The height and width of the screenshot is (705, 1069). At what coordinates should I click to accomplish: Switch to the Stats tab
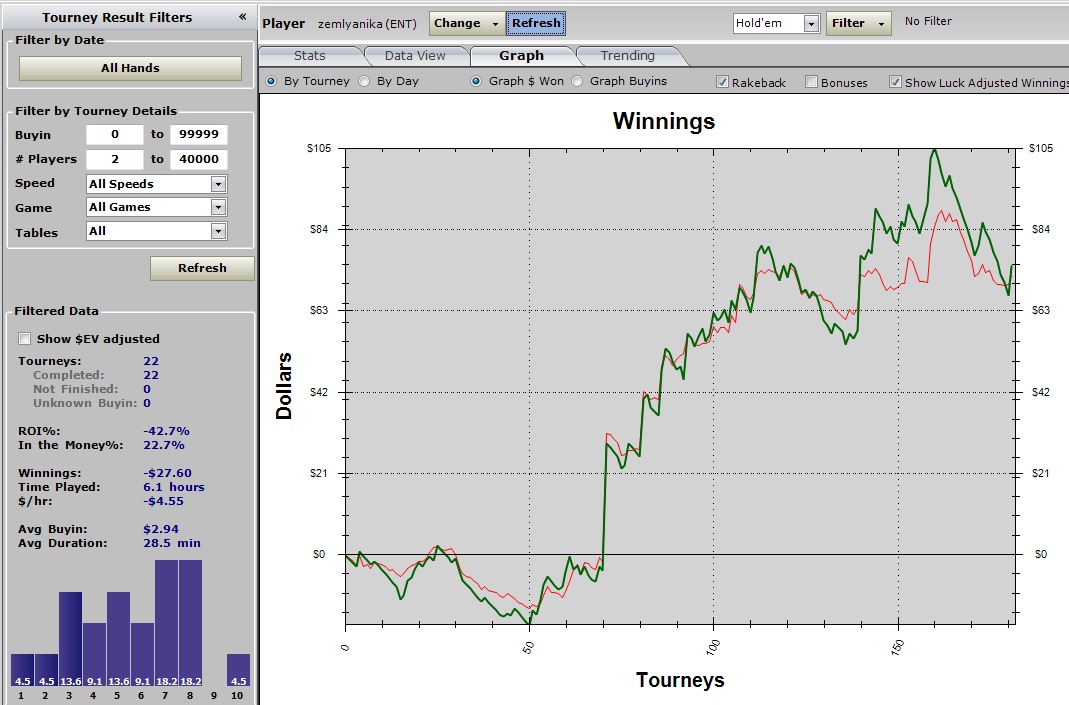[309, 56]
